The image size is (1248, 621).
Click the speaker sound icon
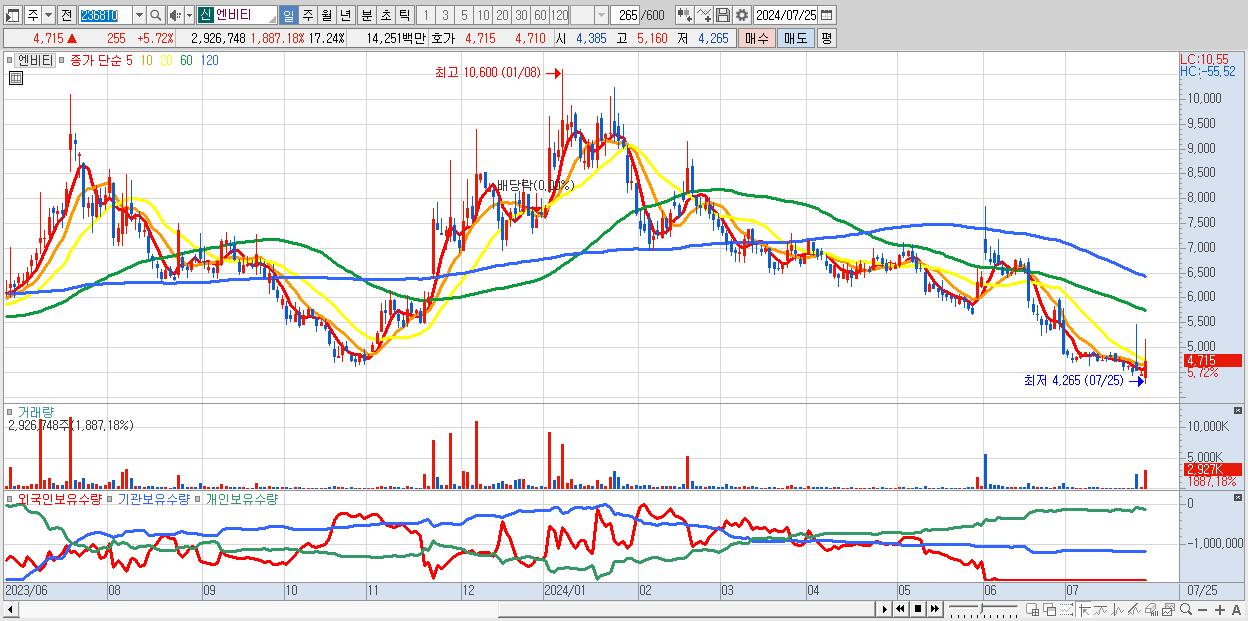(x=175, y=15)
